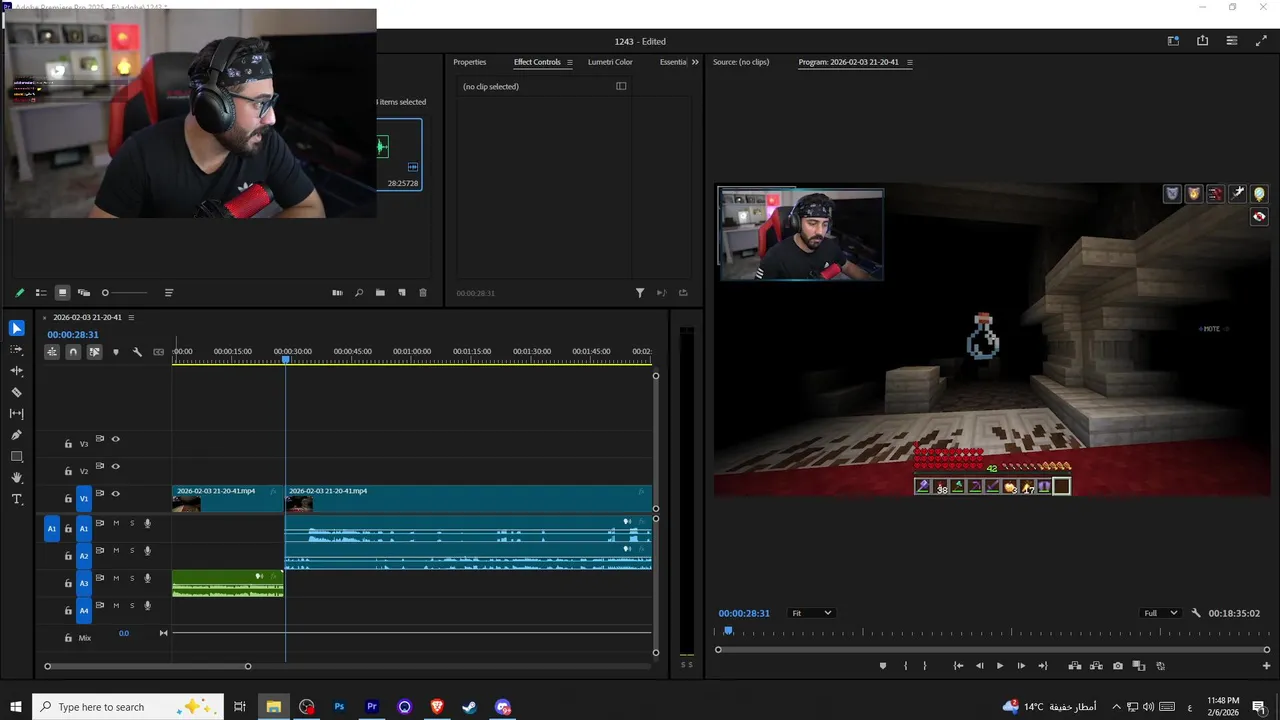Toggle V3 track output eye

(x=115, y=439)
